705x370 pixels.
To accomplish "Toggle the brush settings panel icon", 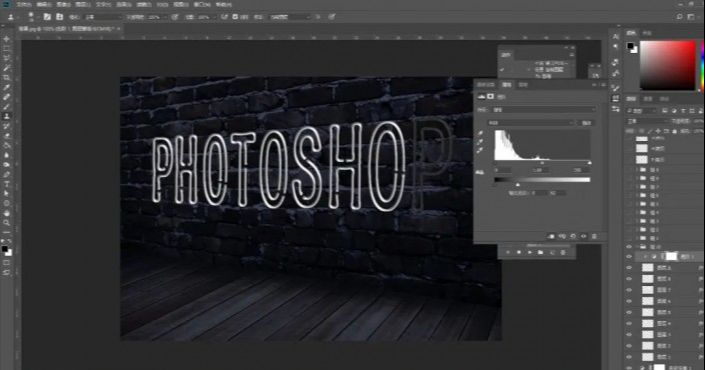I will [47, 17].
